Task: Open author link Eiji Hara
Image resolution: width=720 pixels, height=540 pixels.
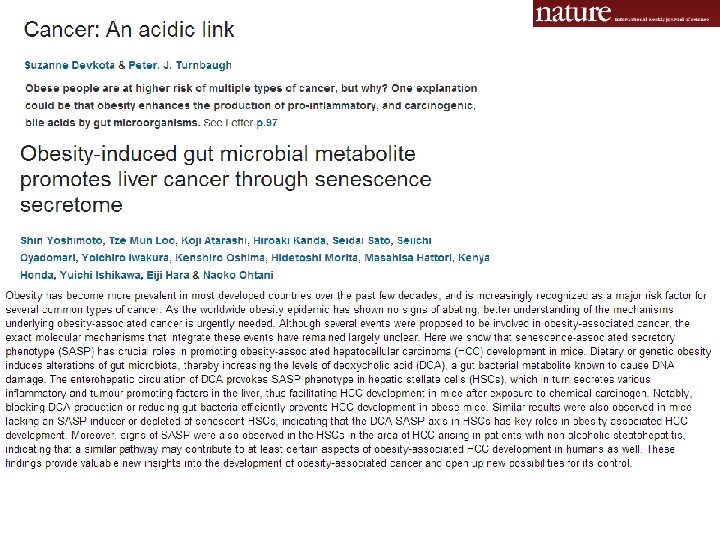Action: 168,275
